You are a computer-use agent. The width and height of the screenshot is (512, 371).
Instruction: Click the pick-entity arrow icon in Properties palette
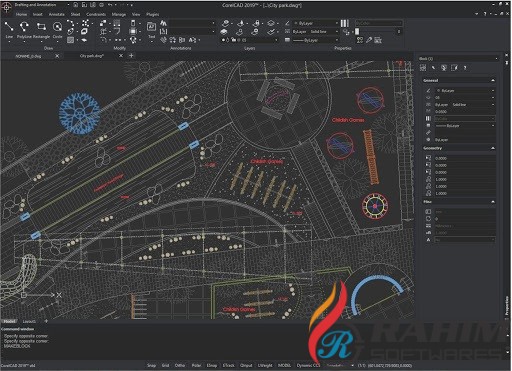[433, 68]
